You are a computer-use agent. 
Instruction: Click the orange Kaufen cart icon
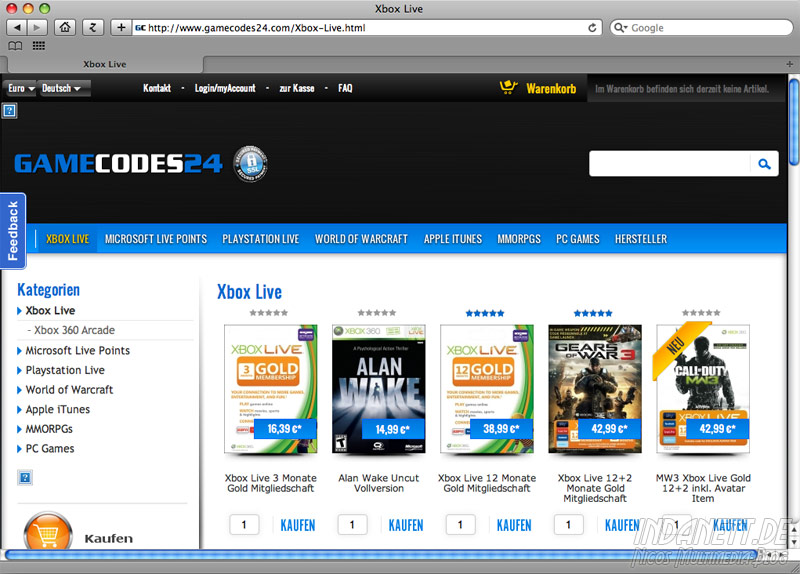click(x=48, y=532)
